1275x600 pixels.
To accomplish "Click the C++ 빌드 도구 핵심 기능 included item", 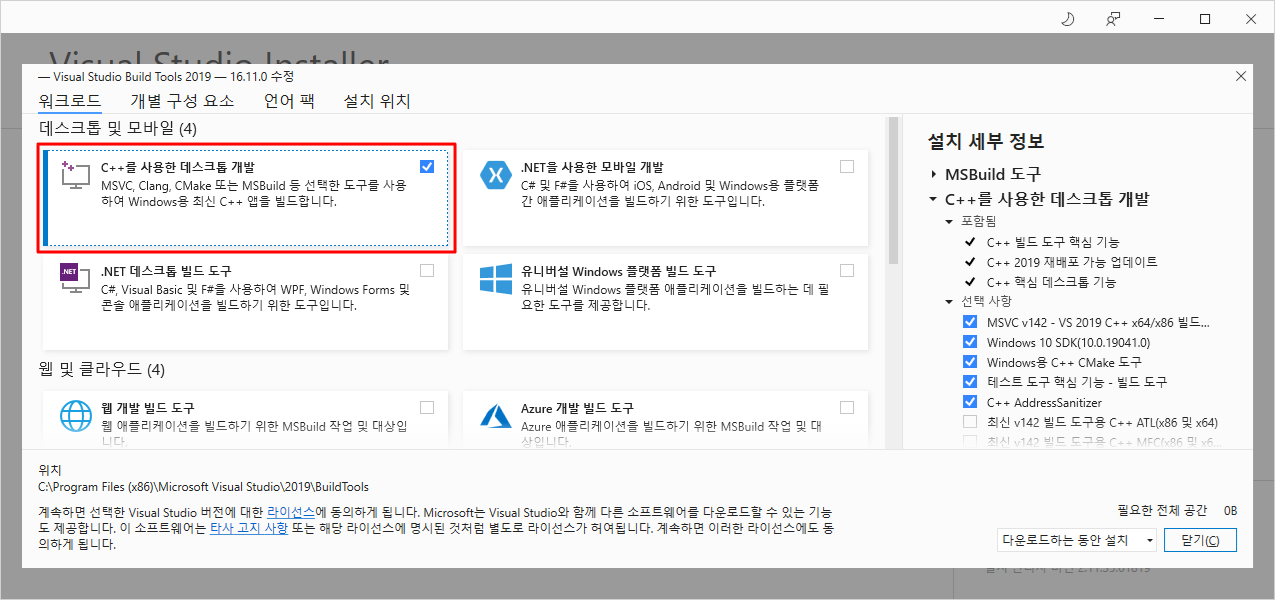I will pos(1053,242).
